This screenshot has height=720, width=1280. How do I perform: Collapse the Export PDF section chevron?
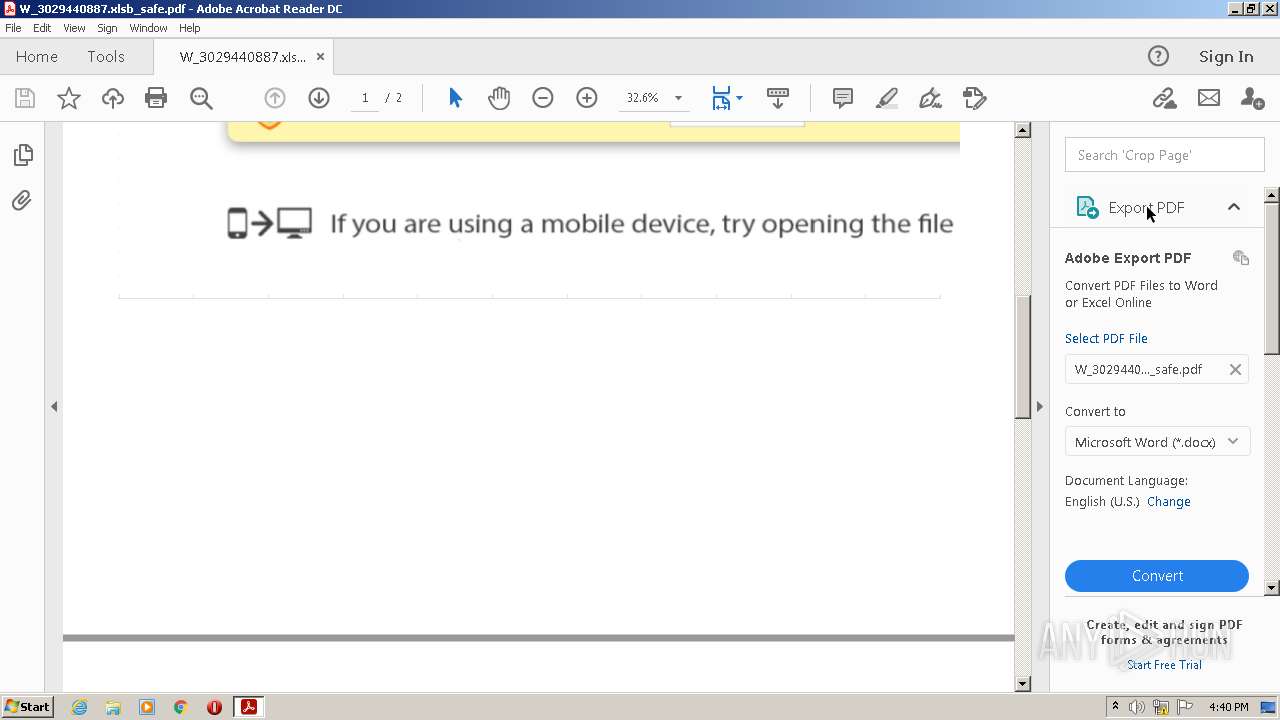1234,207
